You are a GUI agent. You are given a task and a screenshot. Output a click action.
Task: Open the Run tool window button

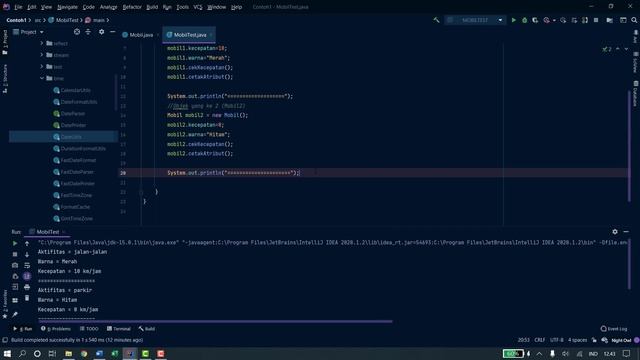point(23,329)
